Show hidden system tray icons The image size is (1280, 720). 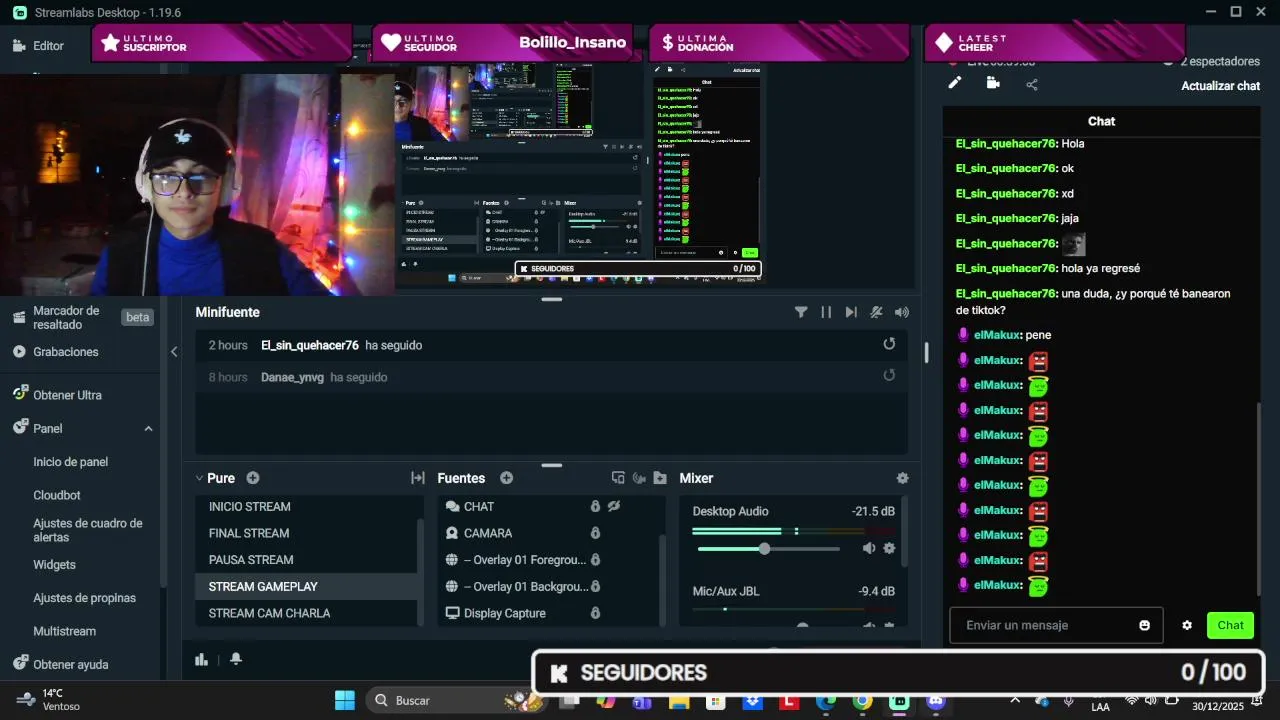(x=1015, y=700)
